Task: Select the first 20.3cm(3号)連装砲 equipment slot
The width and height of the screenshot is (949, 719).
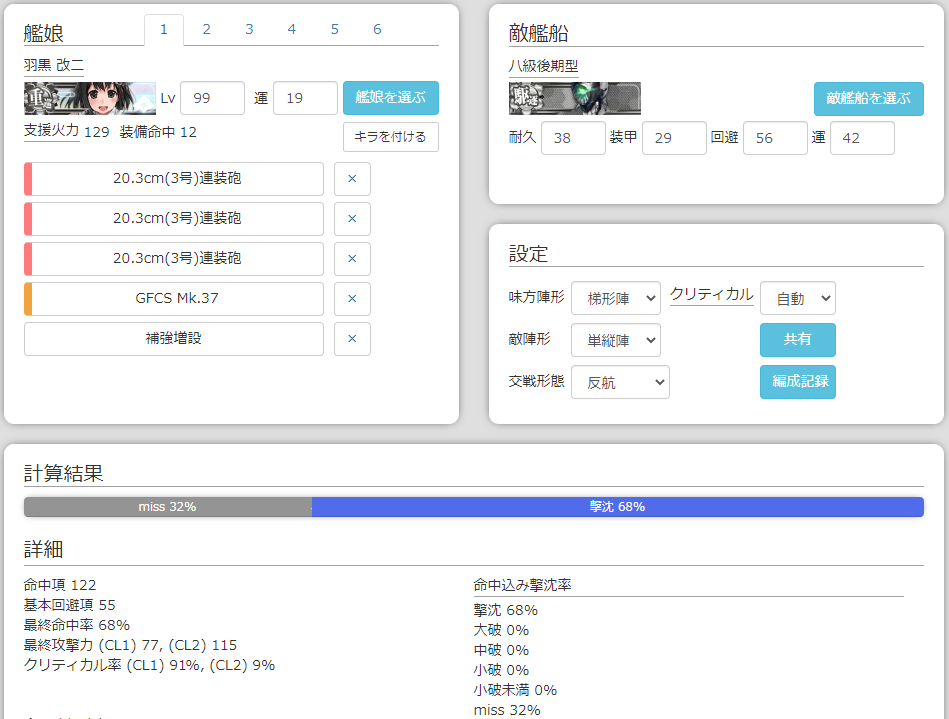Action: 174,179
